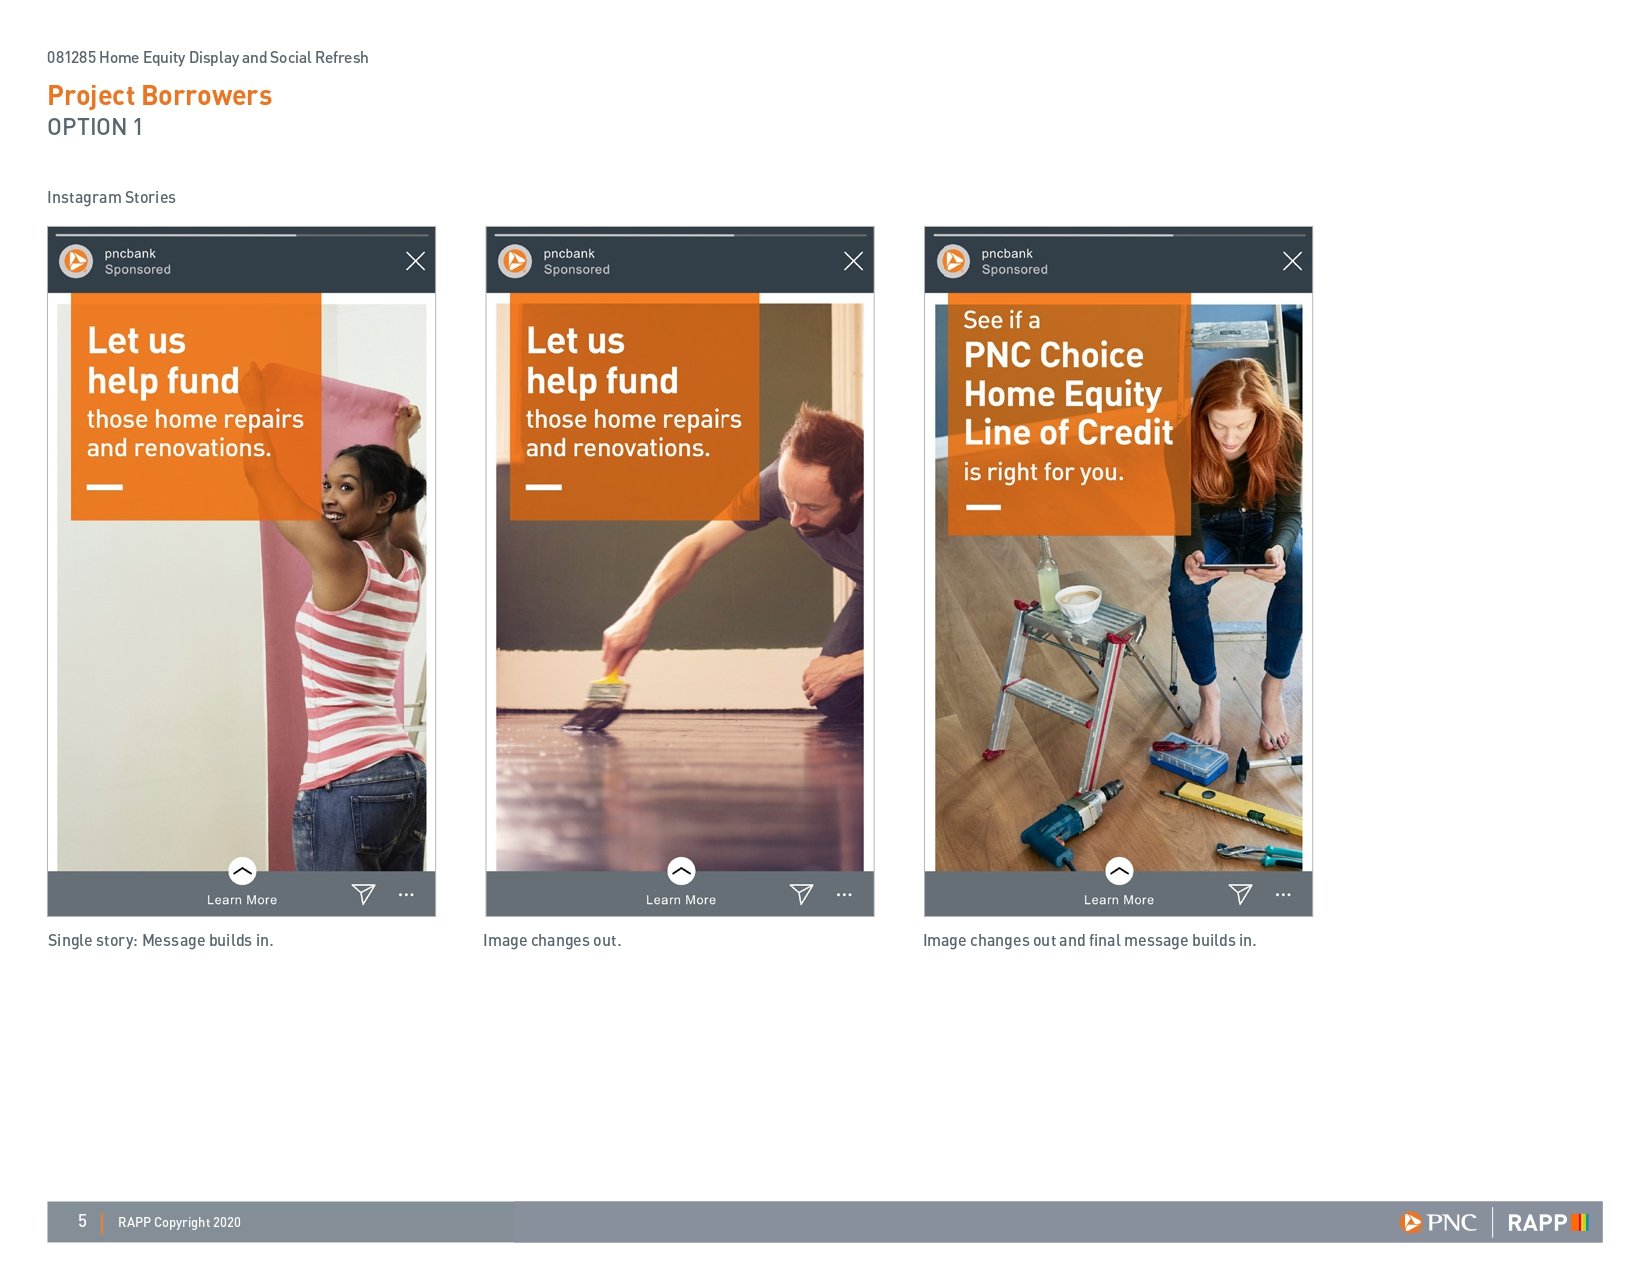Click the 'Let us help fund' headline in first story
The image size is (1650, 1275).
[x=163, y=361]
